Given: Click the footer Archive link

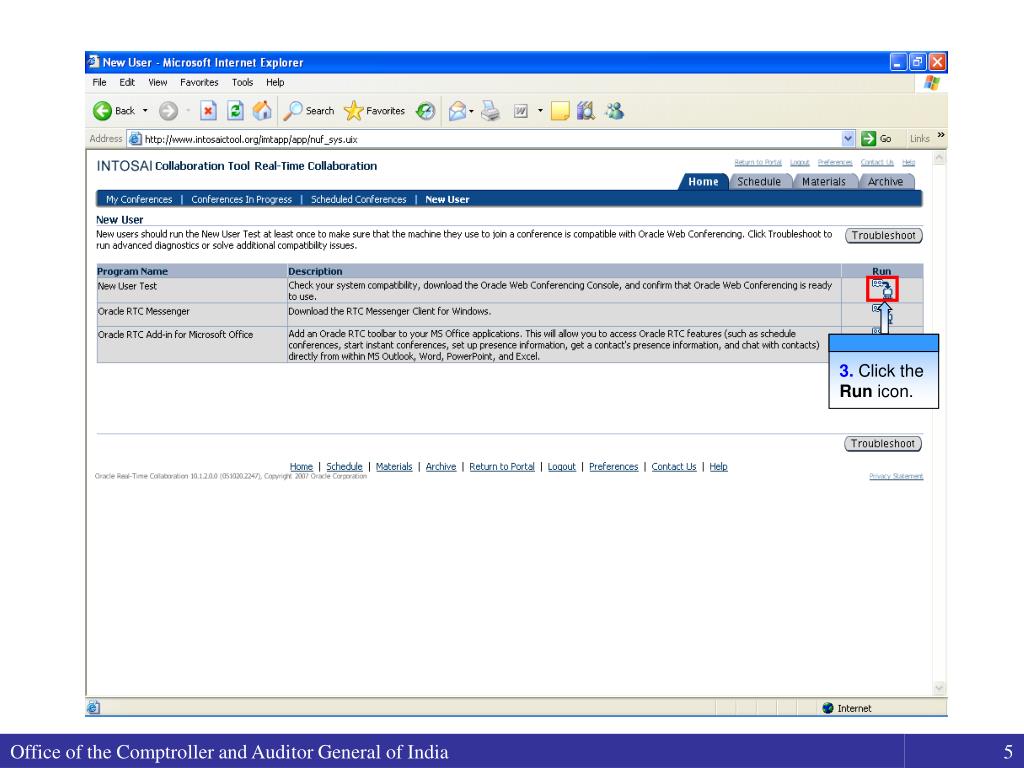Looking at the screenshot, I should [441, 466].
